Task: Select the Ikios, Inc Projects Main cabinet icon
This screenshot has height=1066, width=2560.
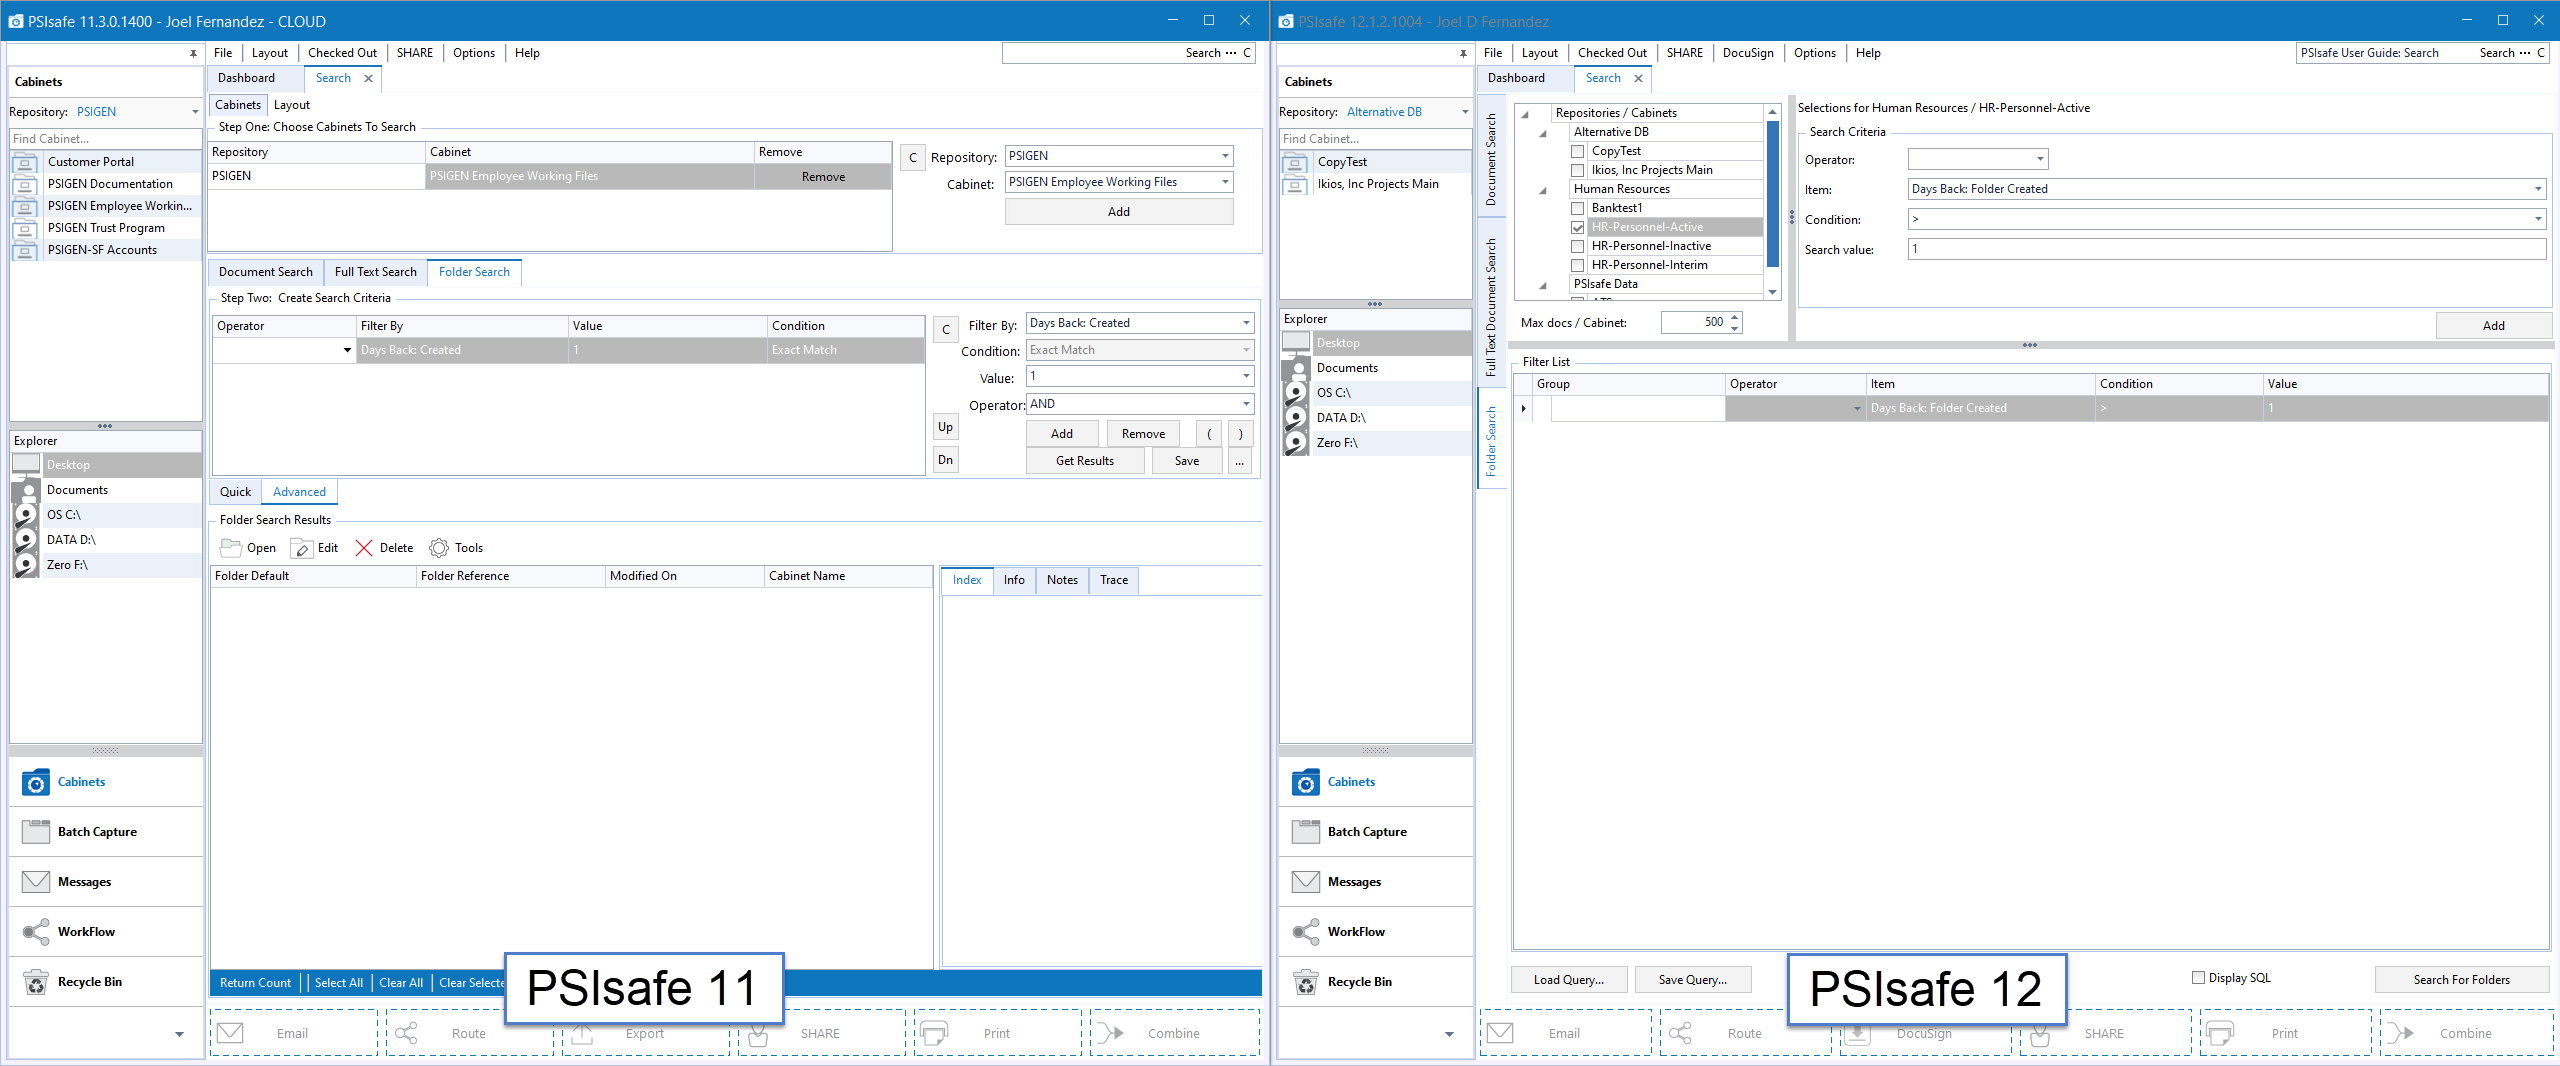Action: tap(1295, 184)
